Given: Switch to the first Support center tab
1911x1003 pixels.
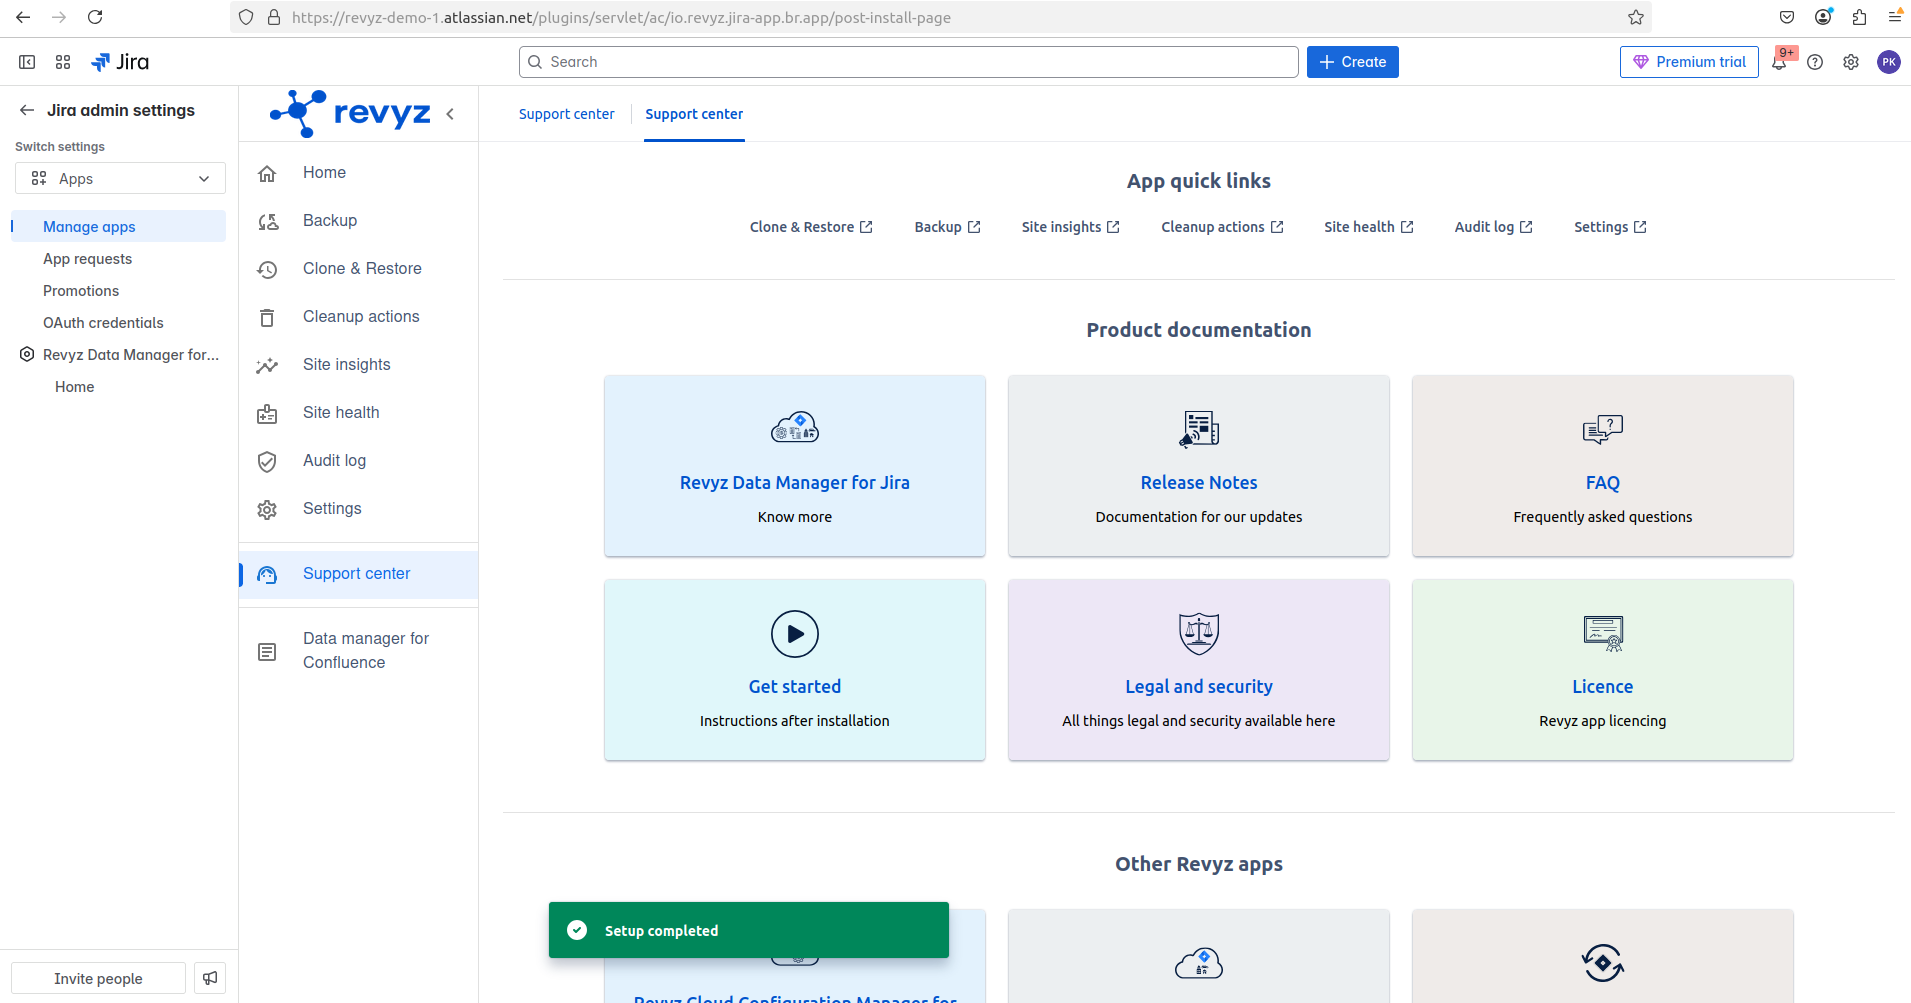Looking at the screenshot, I should pyautogui.click(x=566, y=114).
